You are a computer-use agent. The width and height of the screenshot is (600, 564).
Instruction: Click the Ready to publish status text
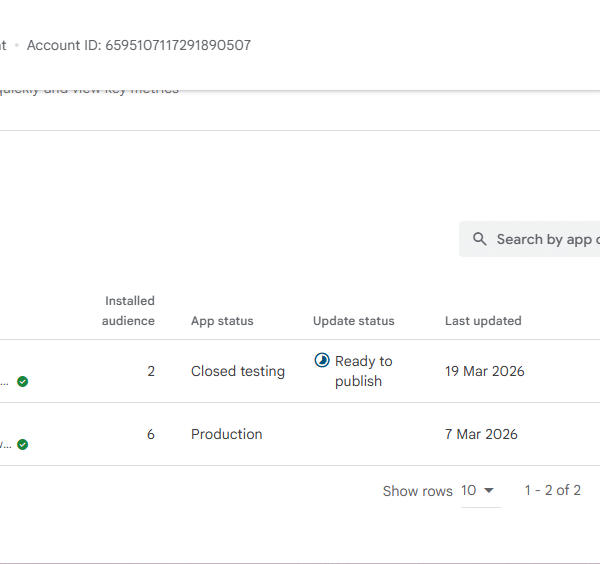[364, 371]
